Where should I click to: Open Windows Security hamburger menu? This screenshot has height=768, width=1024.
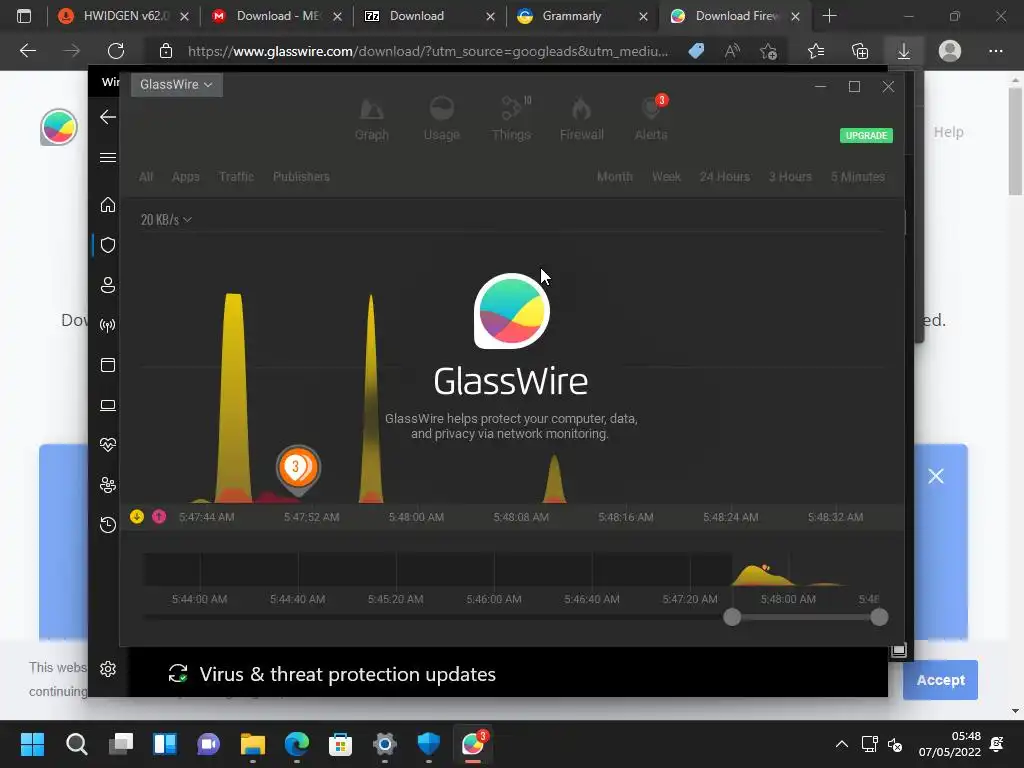[108, 157]
